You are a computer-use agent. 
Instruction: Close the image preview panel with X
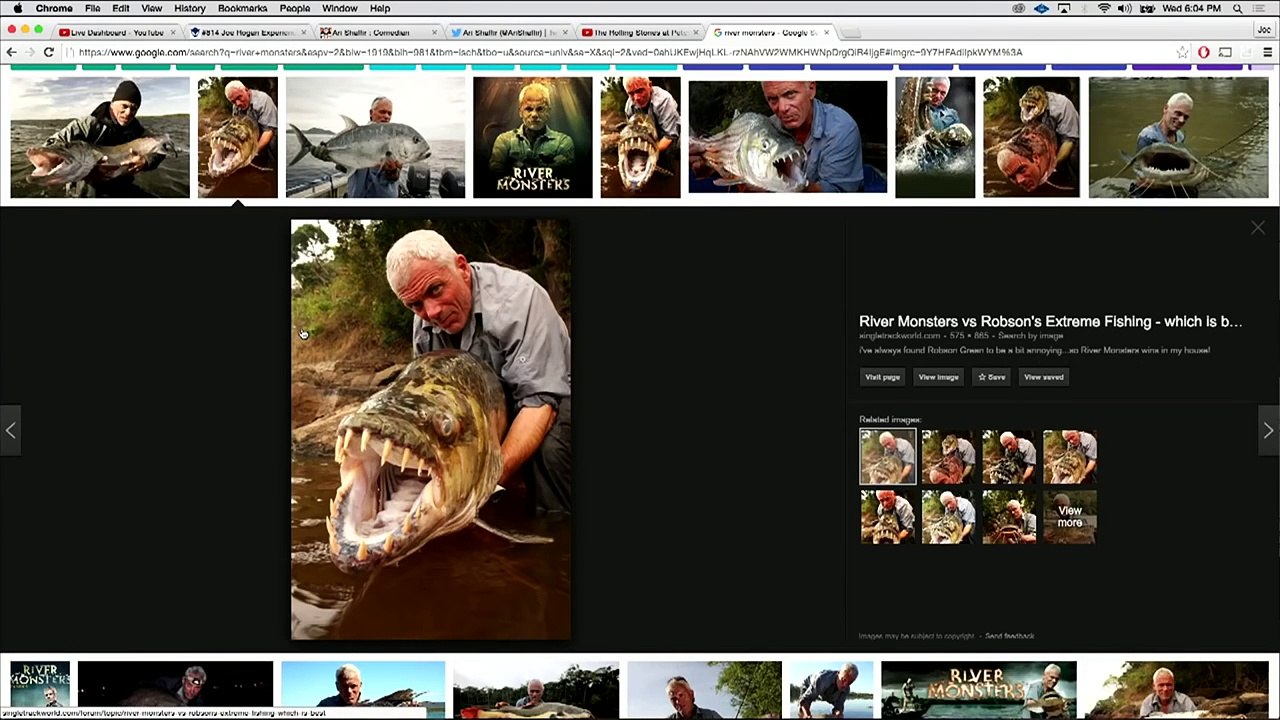click(x=1258, y=228)
